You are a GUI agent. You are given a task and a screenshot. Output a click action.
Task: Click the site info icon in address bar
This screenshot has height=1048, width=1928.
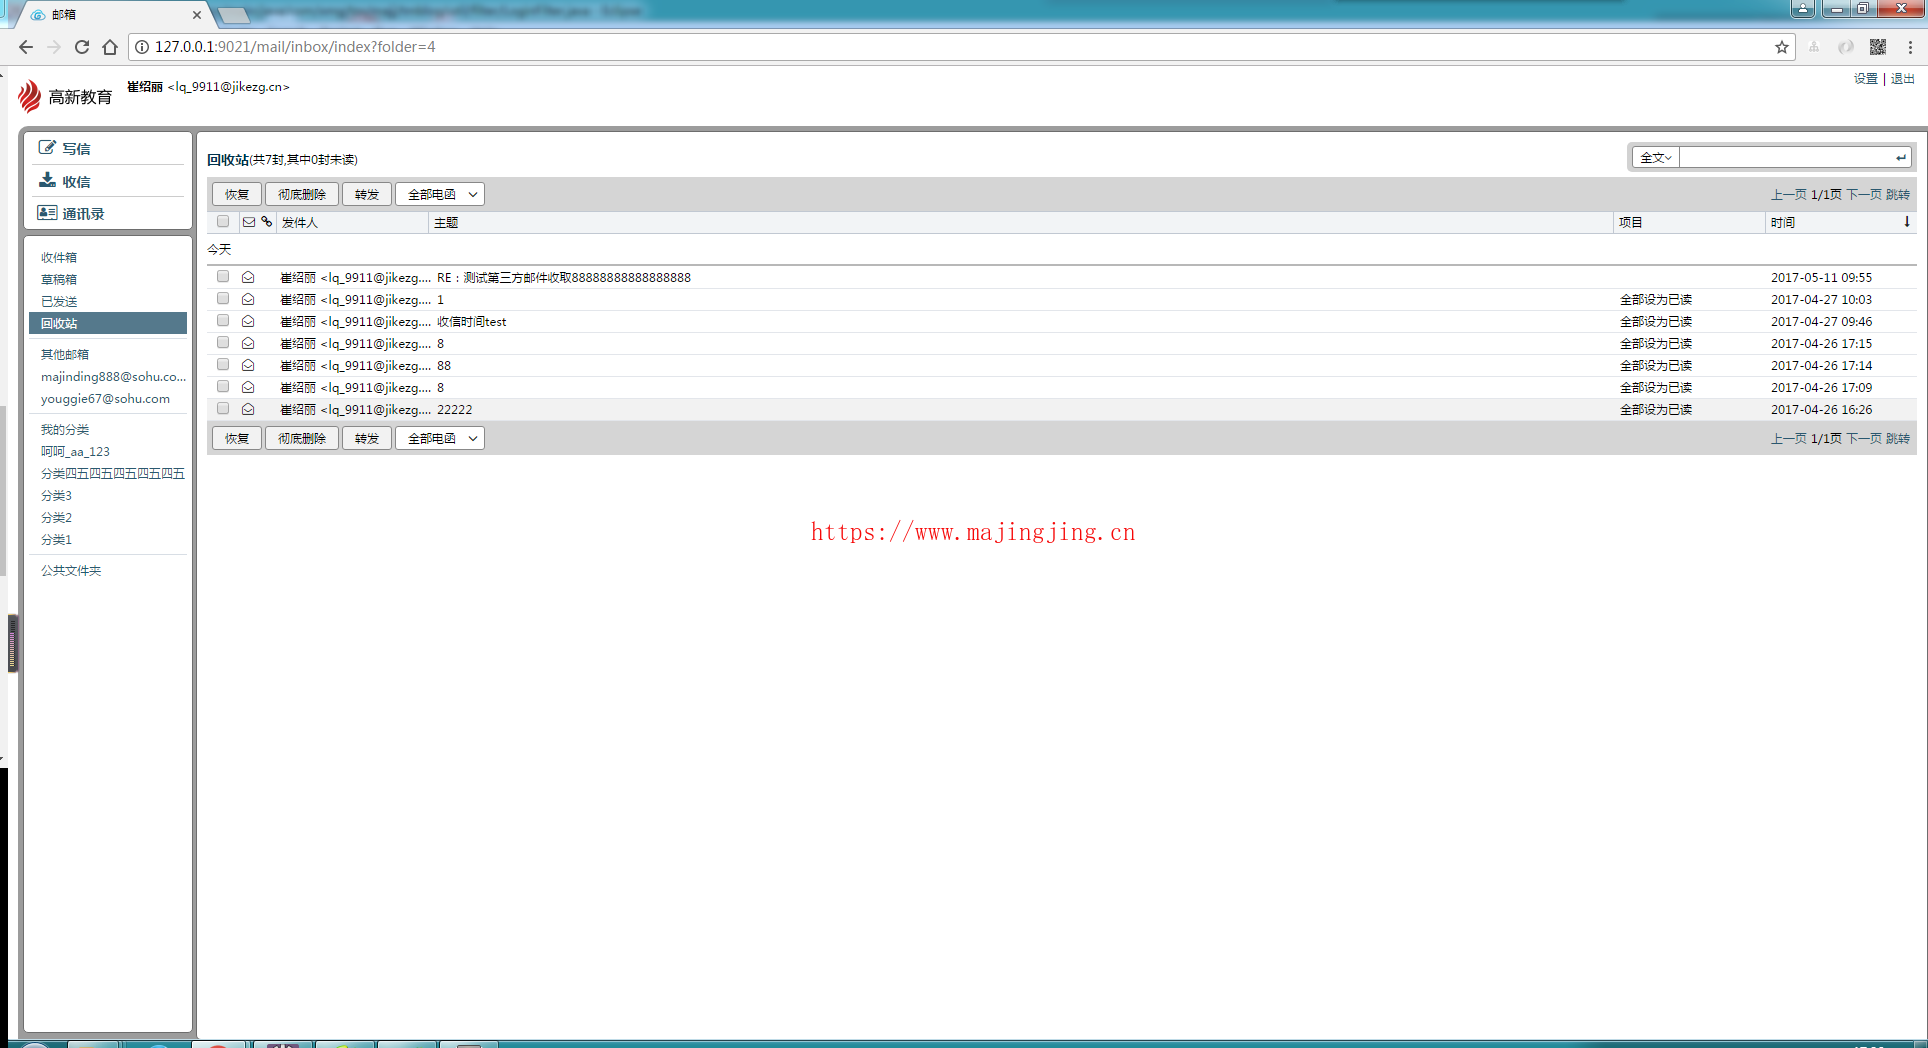tap(142, 47)
